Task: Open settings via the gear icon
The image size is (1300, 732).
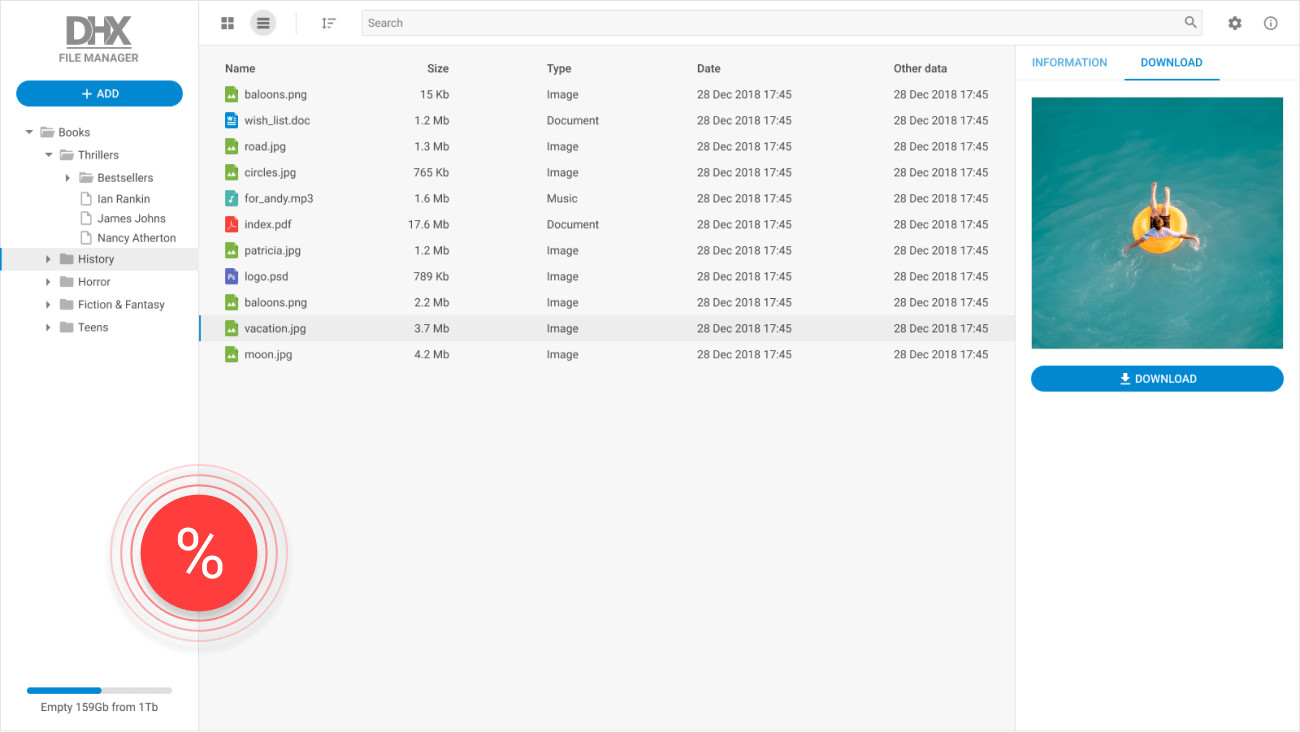Action: click(1235, 22)
